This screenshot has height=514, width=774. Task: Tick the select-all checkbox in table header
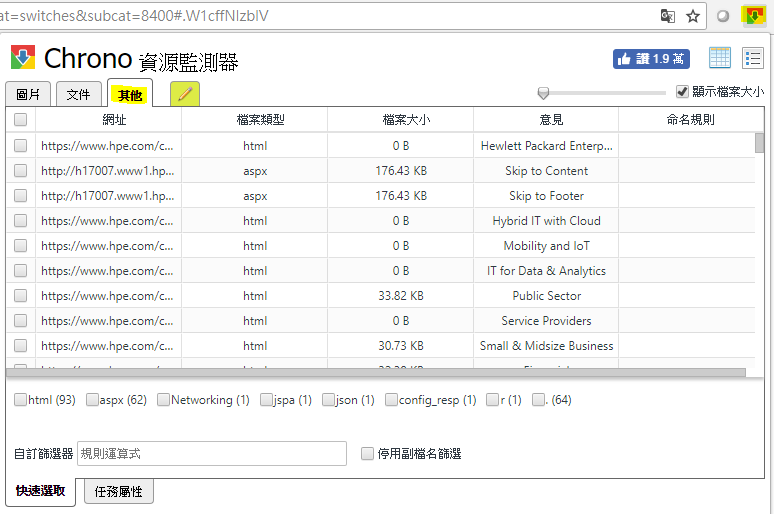point(21,119)
